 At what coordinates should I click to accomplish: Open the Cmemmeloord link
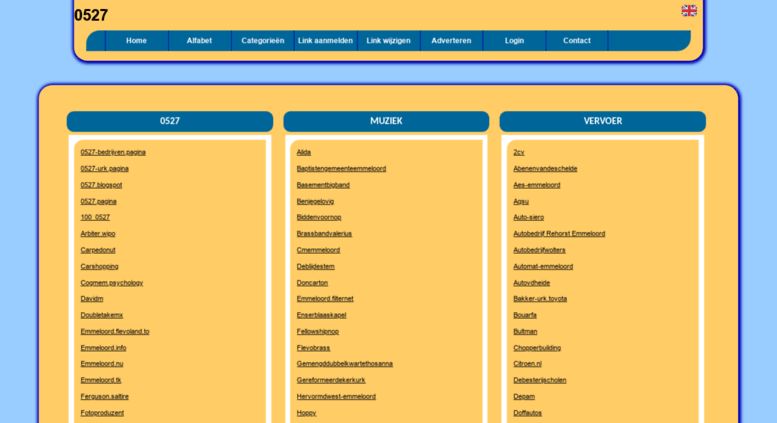319,250
